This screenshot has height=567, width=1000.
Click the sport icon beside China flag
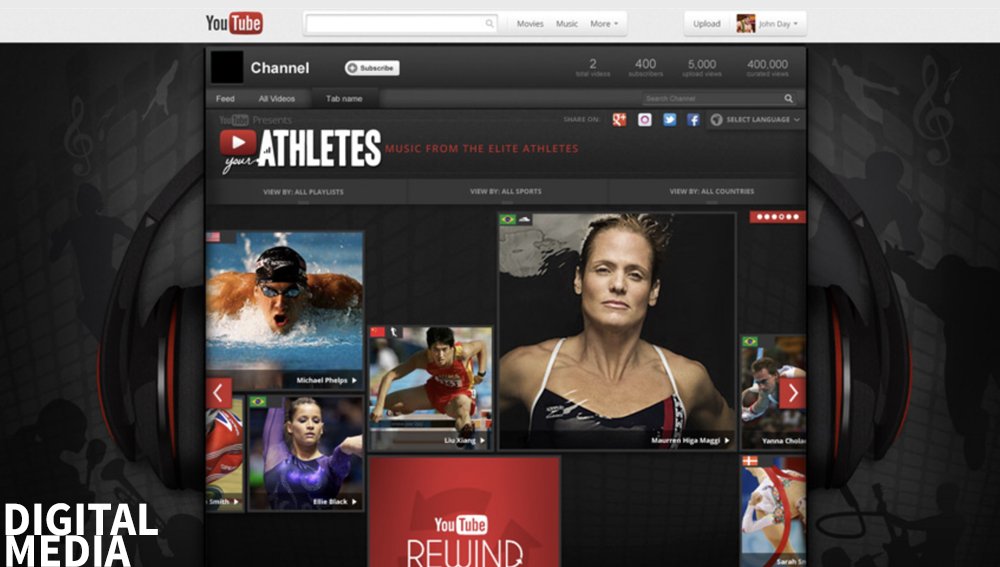tap(394, 332)
